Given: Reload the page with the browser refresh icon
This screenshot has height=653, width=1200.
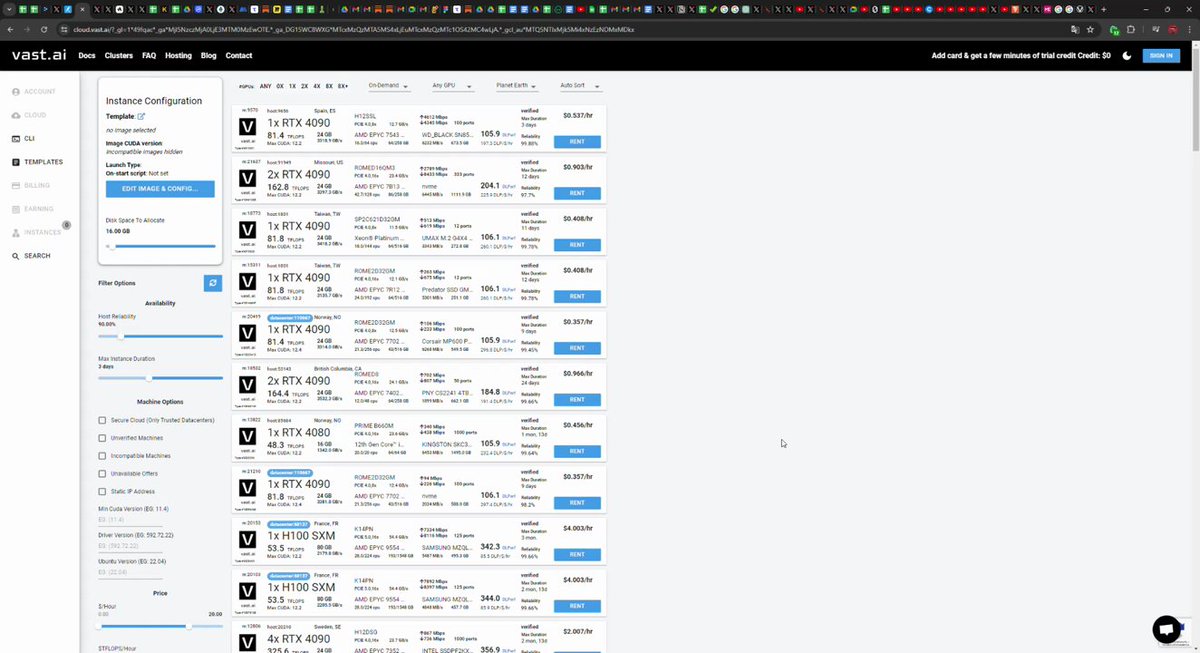Looking at the screenshot, I should click(44, 30).
